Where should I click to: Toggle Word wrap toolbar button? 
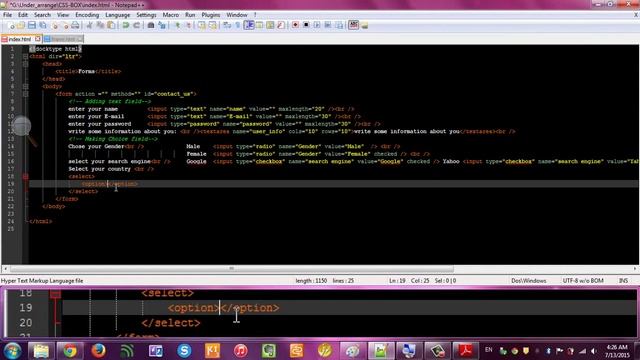227,25
